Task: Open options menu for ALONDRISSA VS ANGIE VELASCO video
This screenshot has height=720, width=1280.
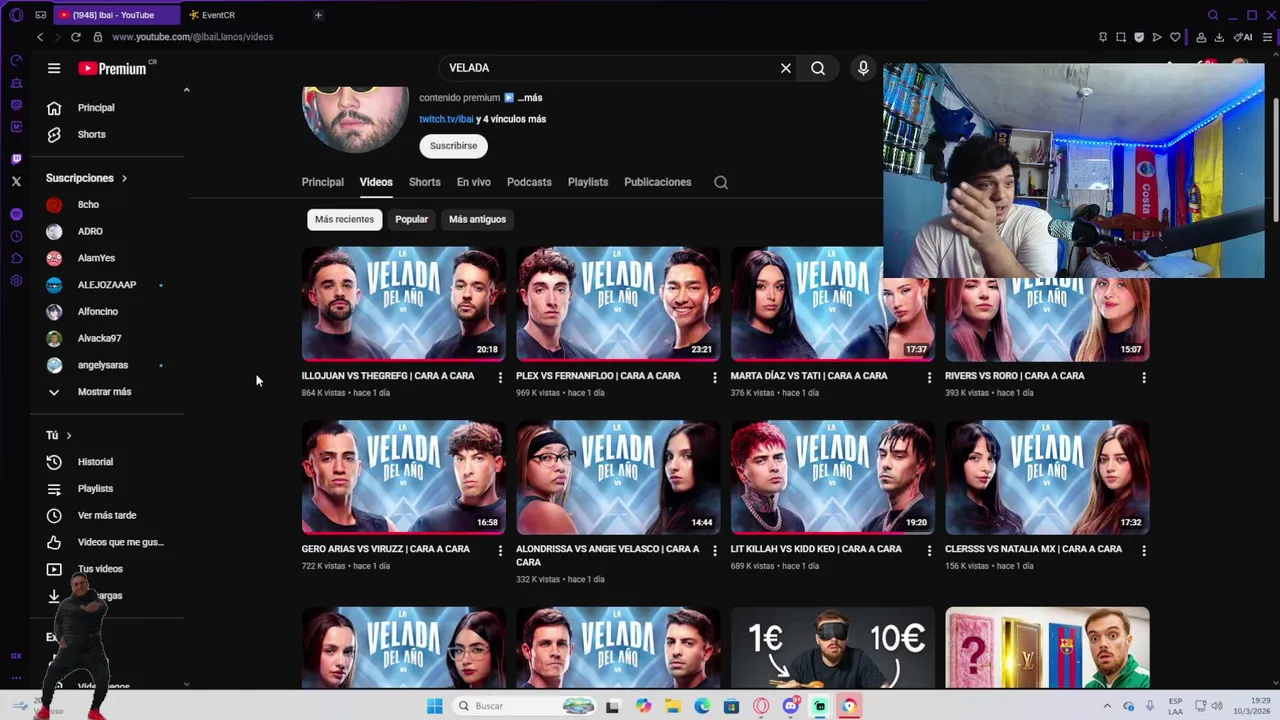Action: (714, 550)
